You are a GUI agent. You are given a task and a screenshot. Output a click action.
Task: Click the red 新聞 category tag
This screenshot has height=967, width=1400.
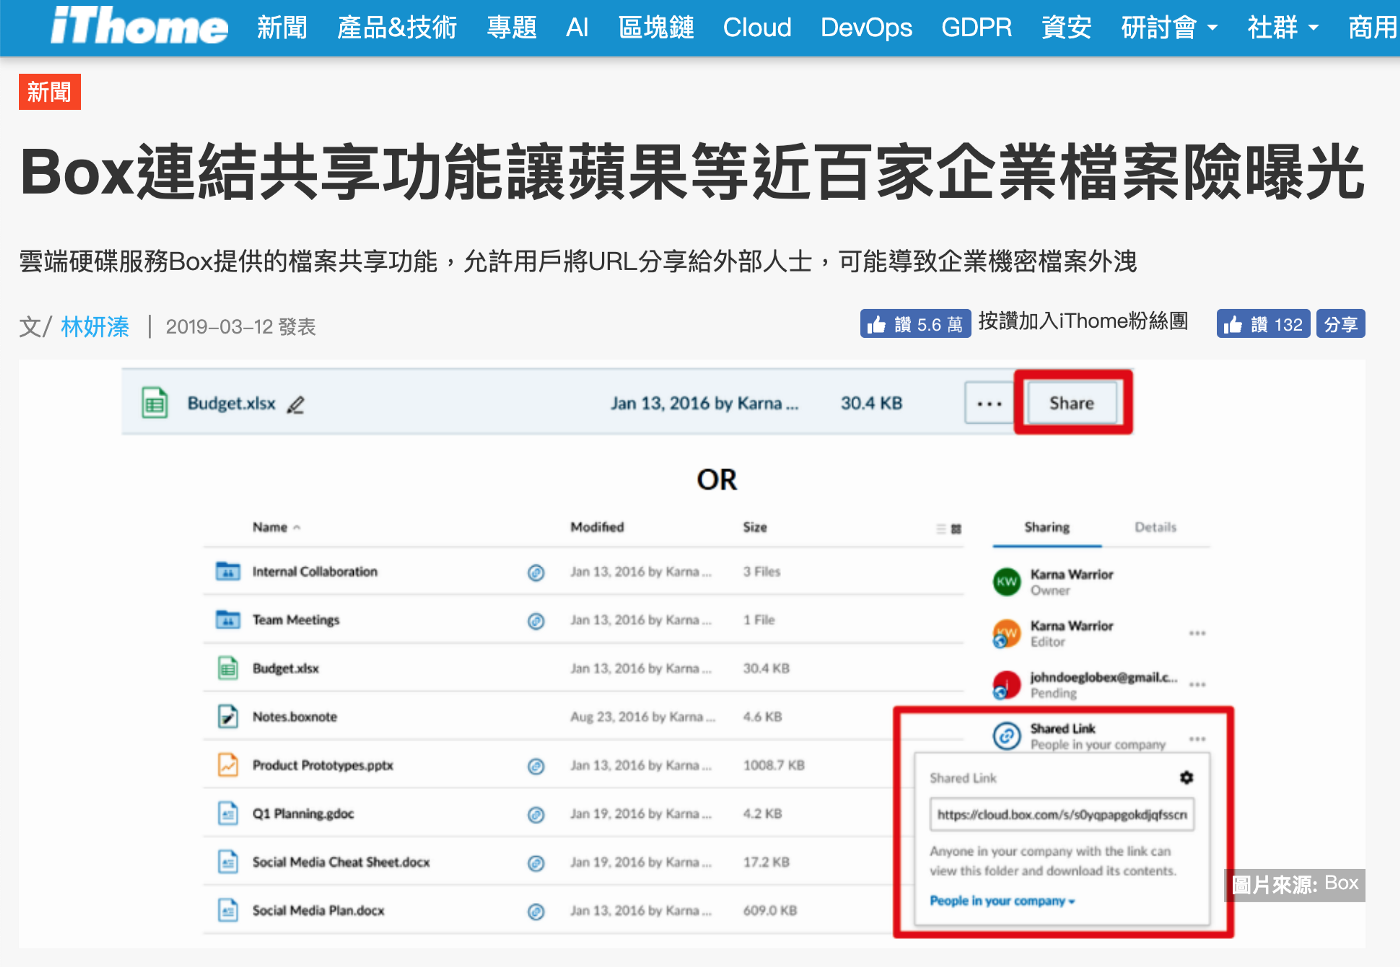49,92
